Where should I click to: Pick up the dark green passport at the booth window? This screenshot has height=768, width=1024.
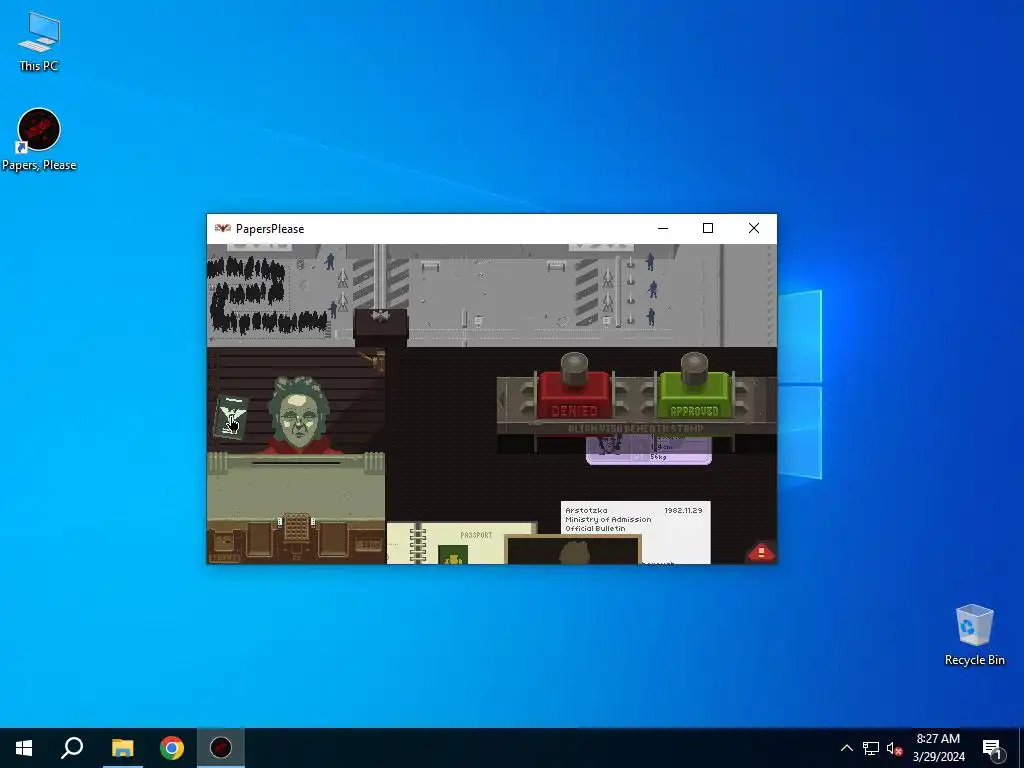coord(231,417)
